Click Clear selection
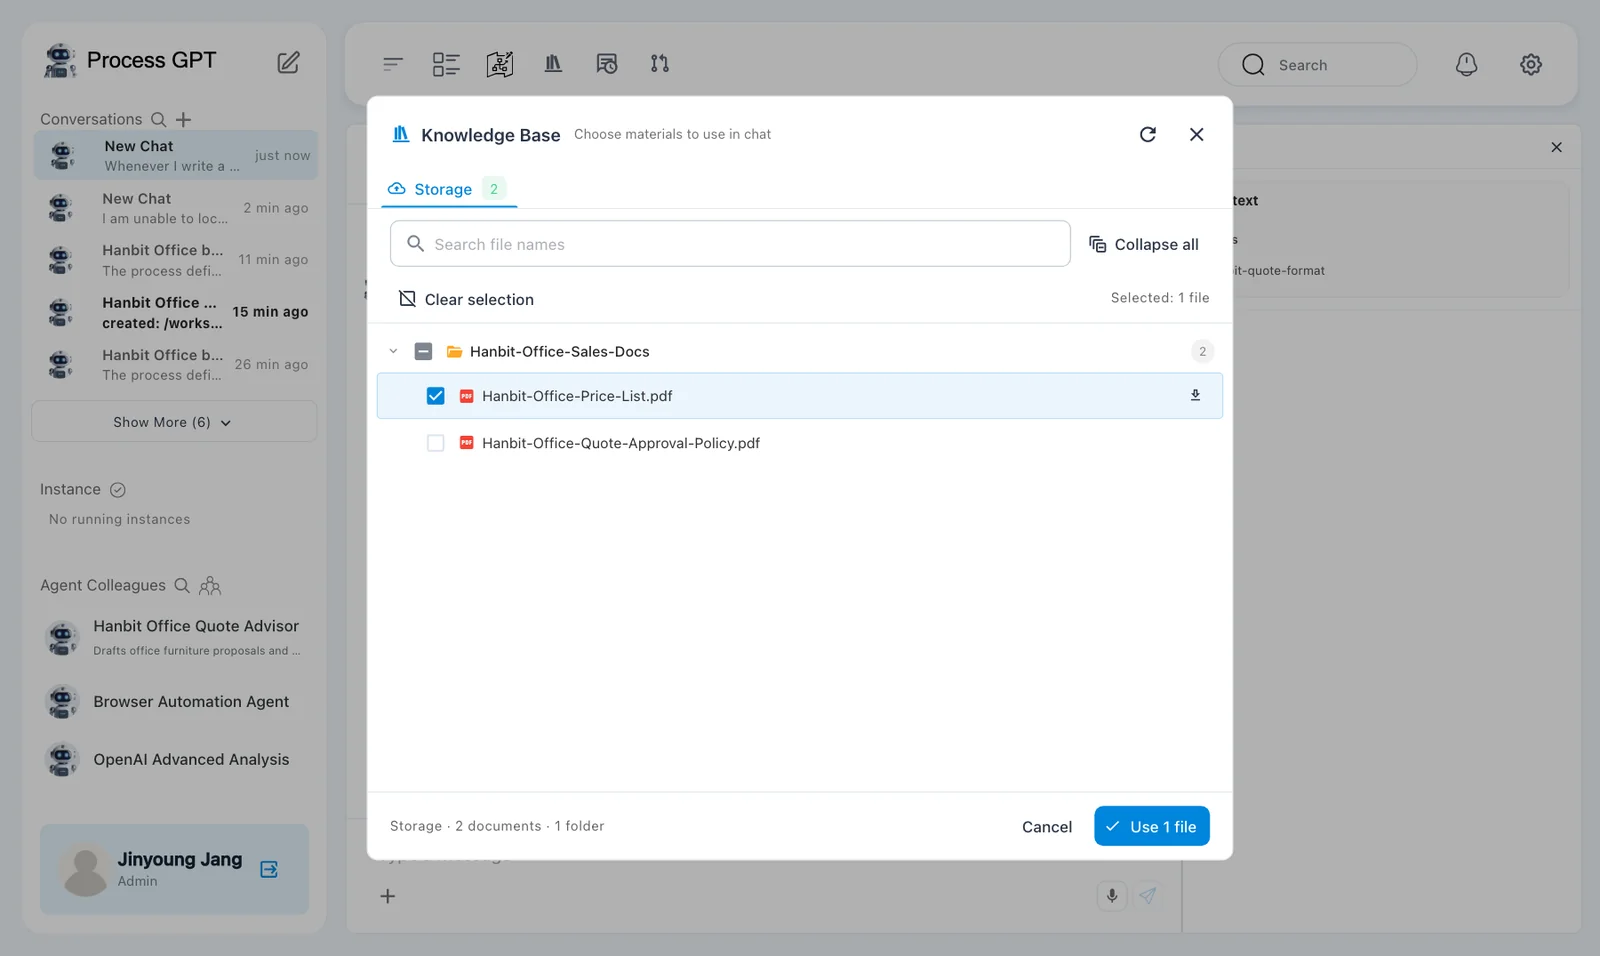This screenshot has height=956, width=1600. (x=466, y=299)
